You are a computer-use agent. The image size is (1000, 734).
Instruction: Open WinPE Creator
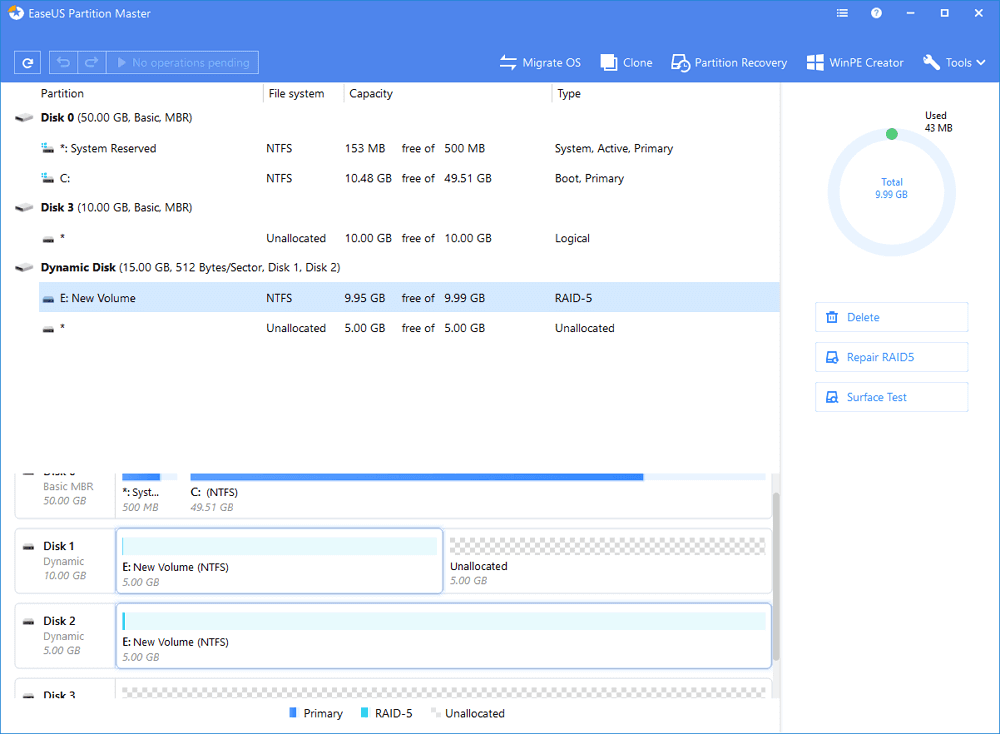[x=855, y=63]
